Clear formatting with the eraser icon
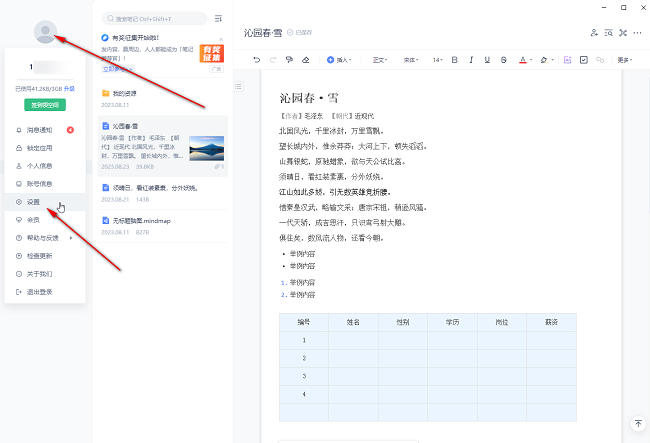The width and height of the screenshot is (650, 443). click(306, 60)
